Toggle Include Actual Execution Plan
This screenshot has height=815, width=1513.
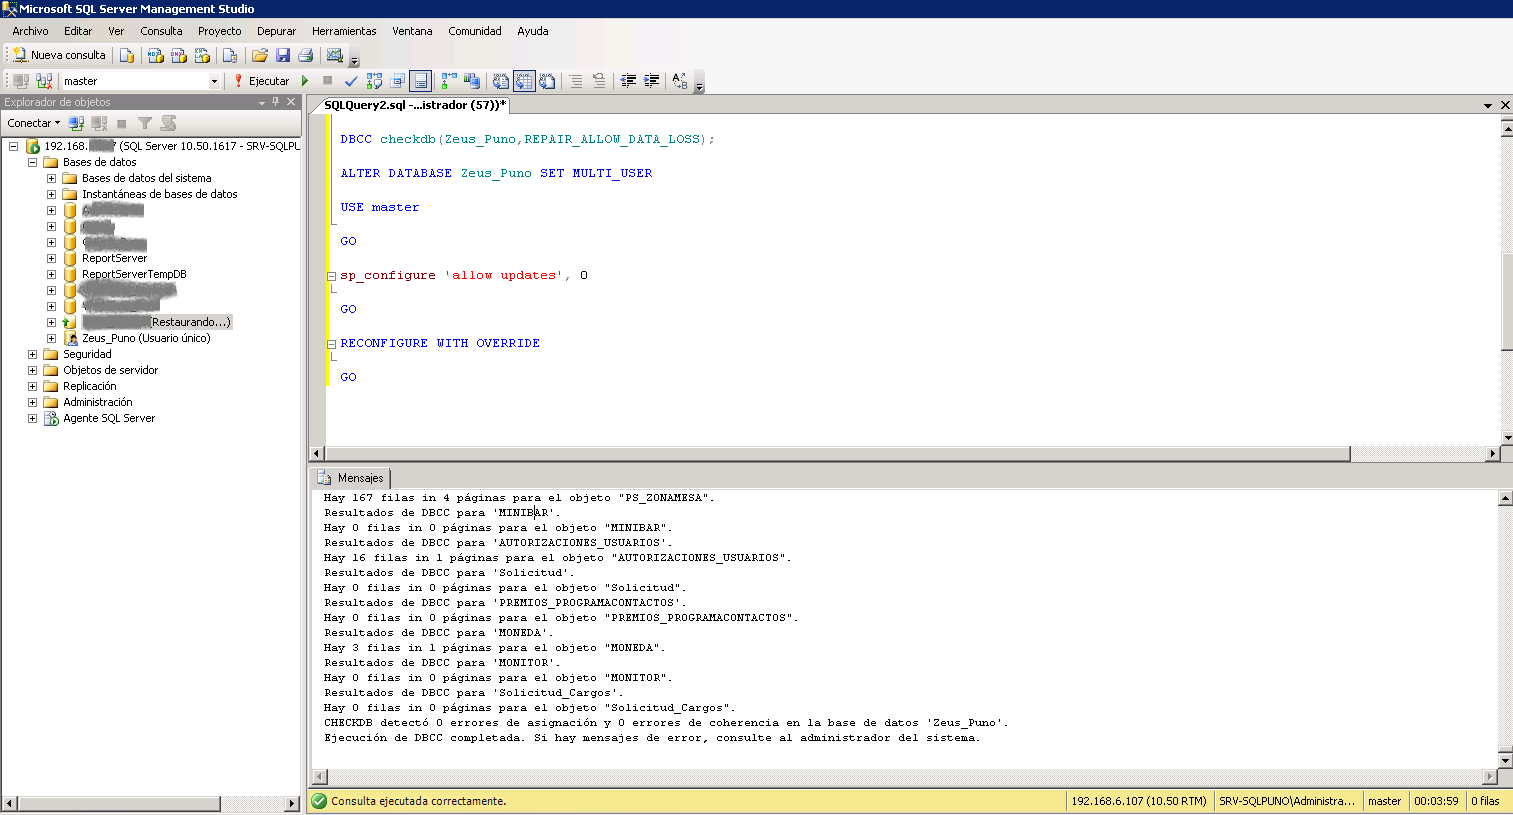pos(449,81)
